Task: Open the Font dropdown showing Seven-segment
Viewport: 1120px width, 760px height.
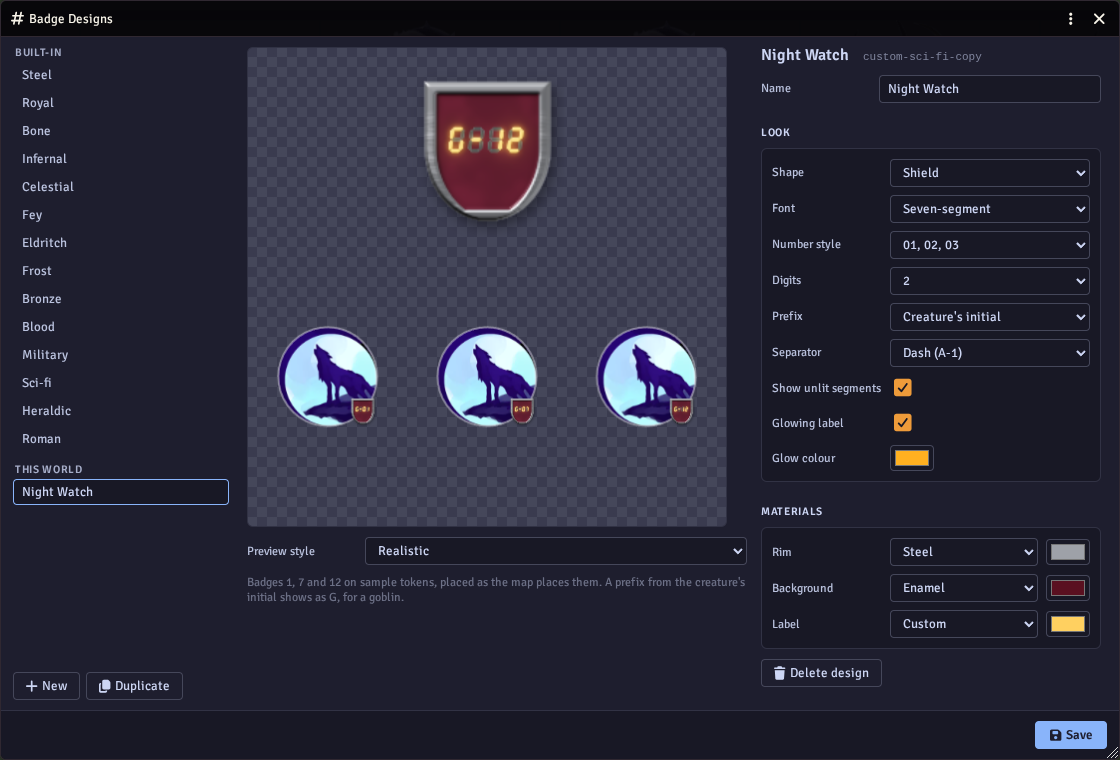Action: coord(989,209)
